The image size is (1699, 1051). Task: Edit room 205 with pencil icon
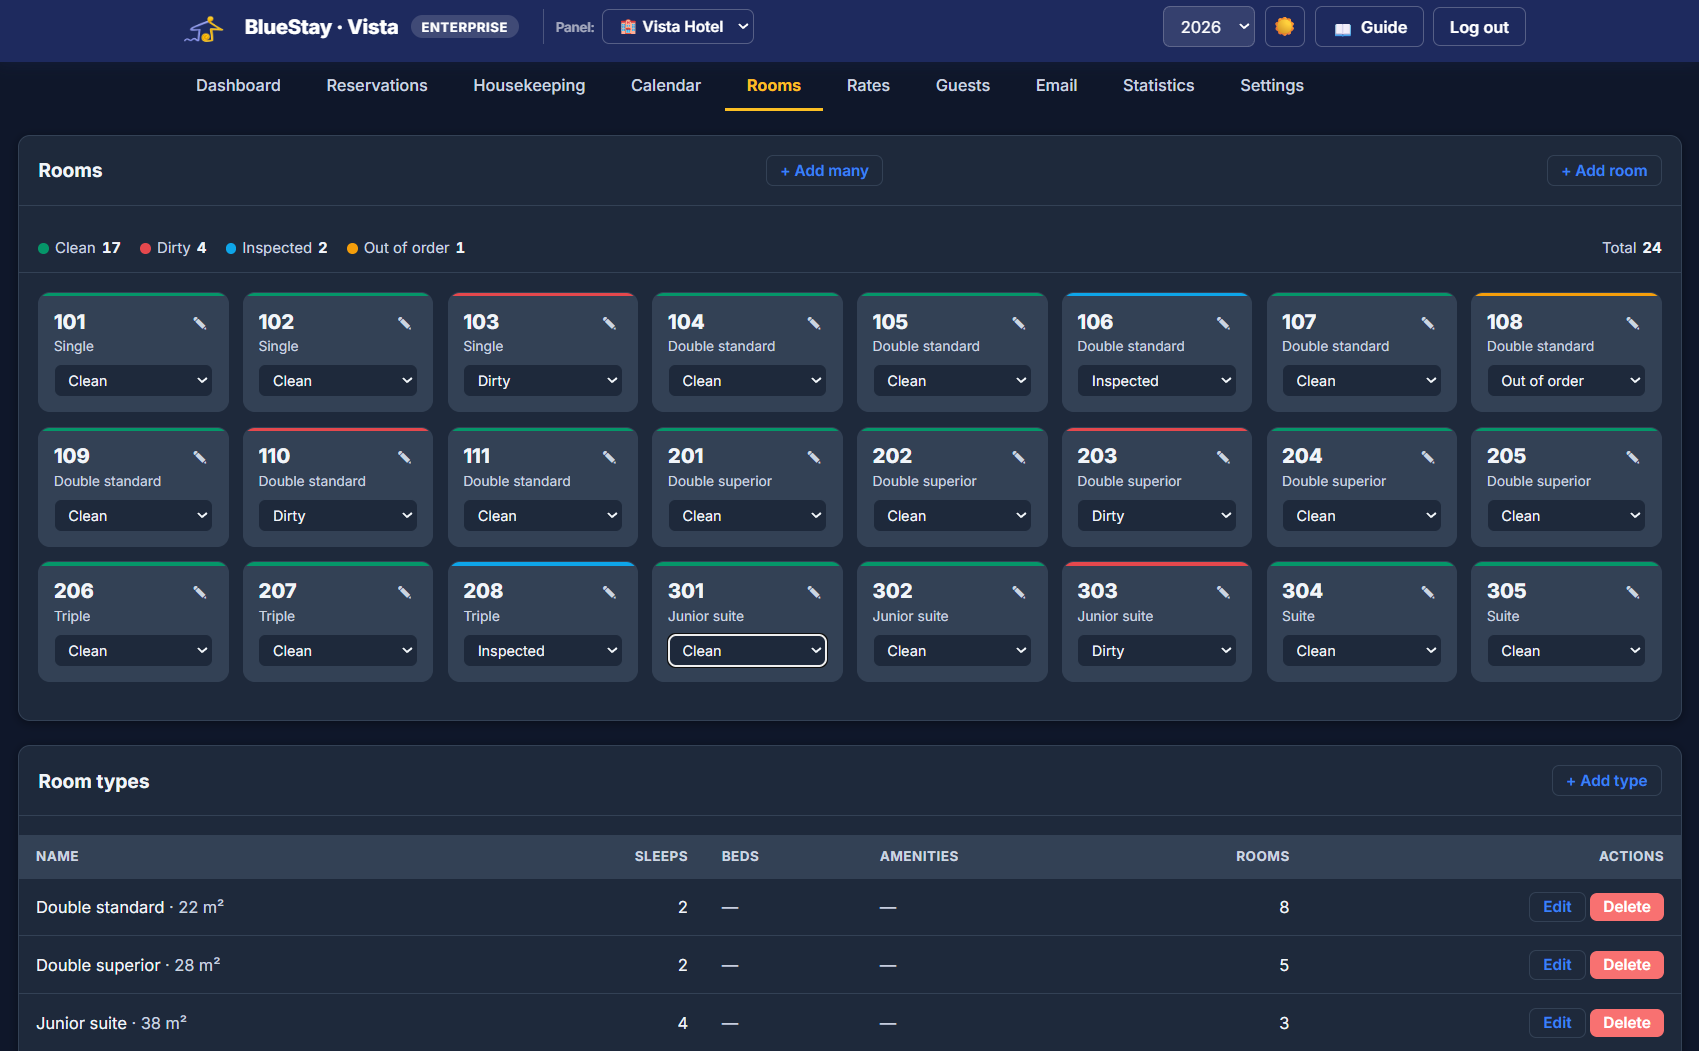1633,457
